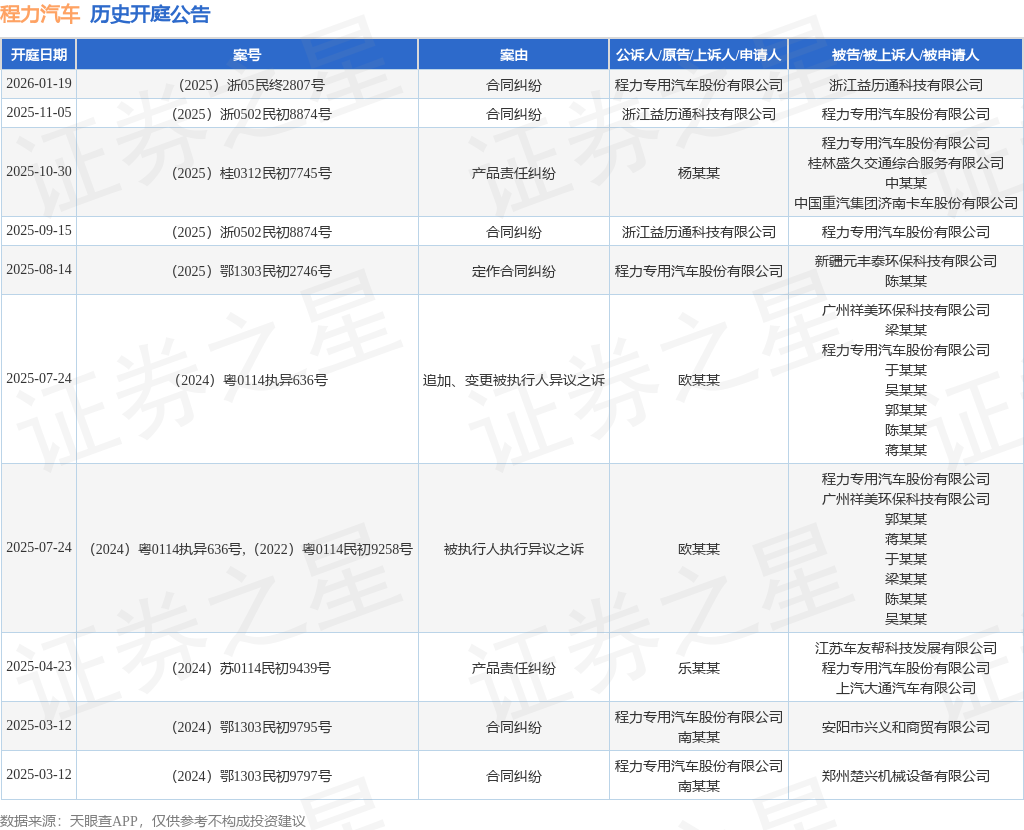The height and width of the screenshot is (830, 1024).
Task: Click the 历史开庭公告 heading
Action: pyautogui.click(x=150, y=14)
